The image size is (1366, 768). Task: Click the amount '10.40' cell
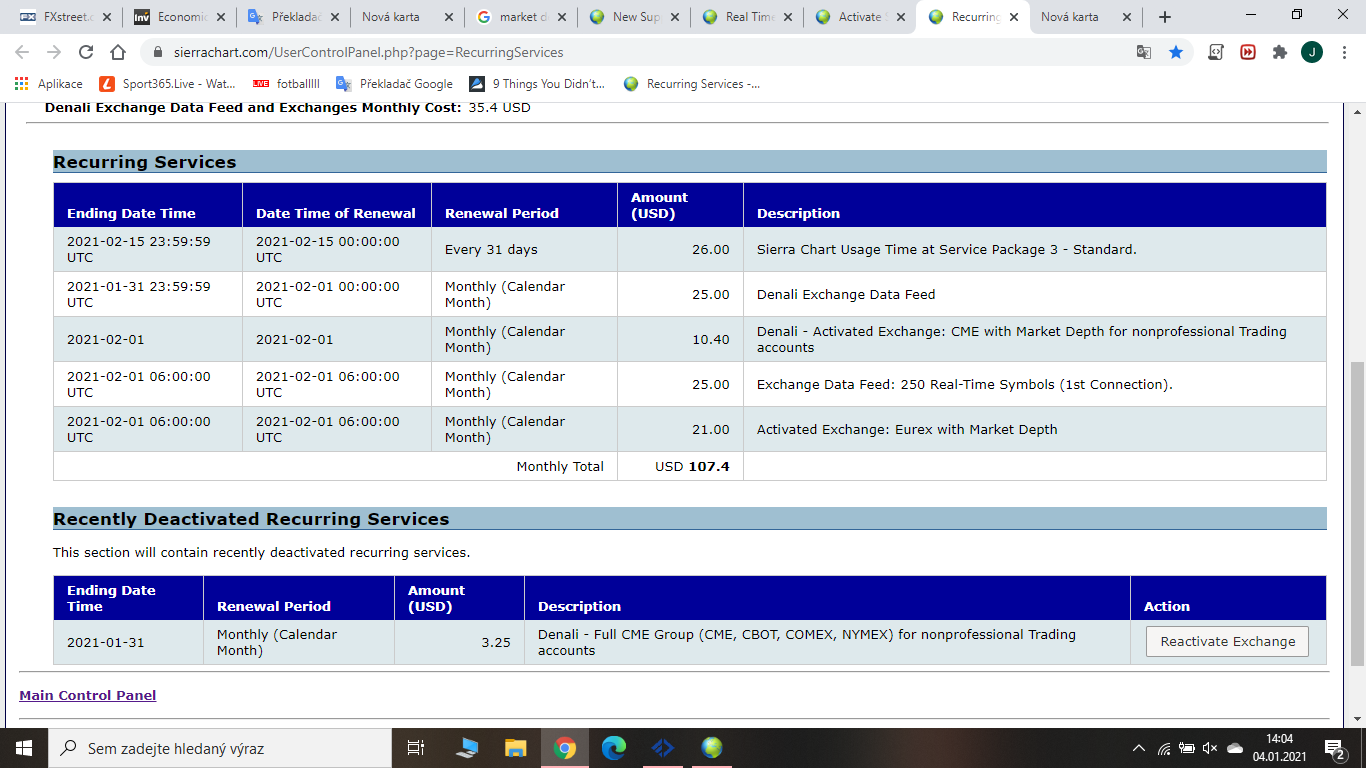click(x=680, y=340)
